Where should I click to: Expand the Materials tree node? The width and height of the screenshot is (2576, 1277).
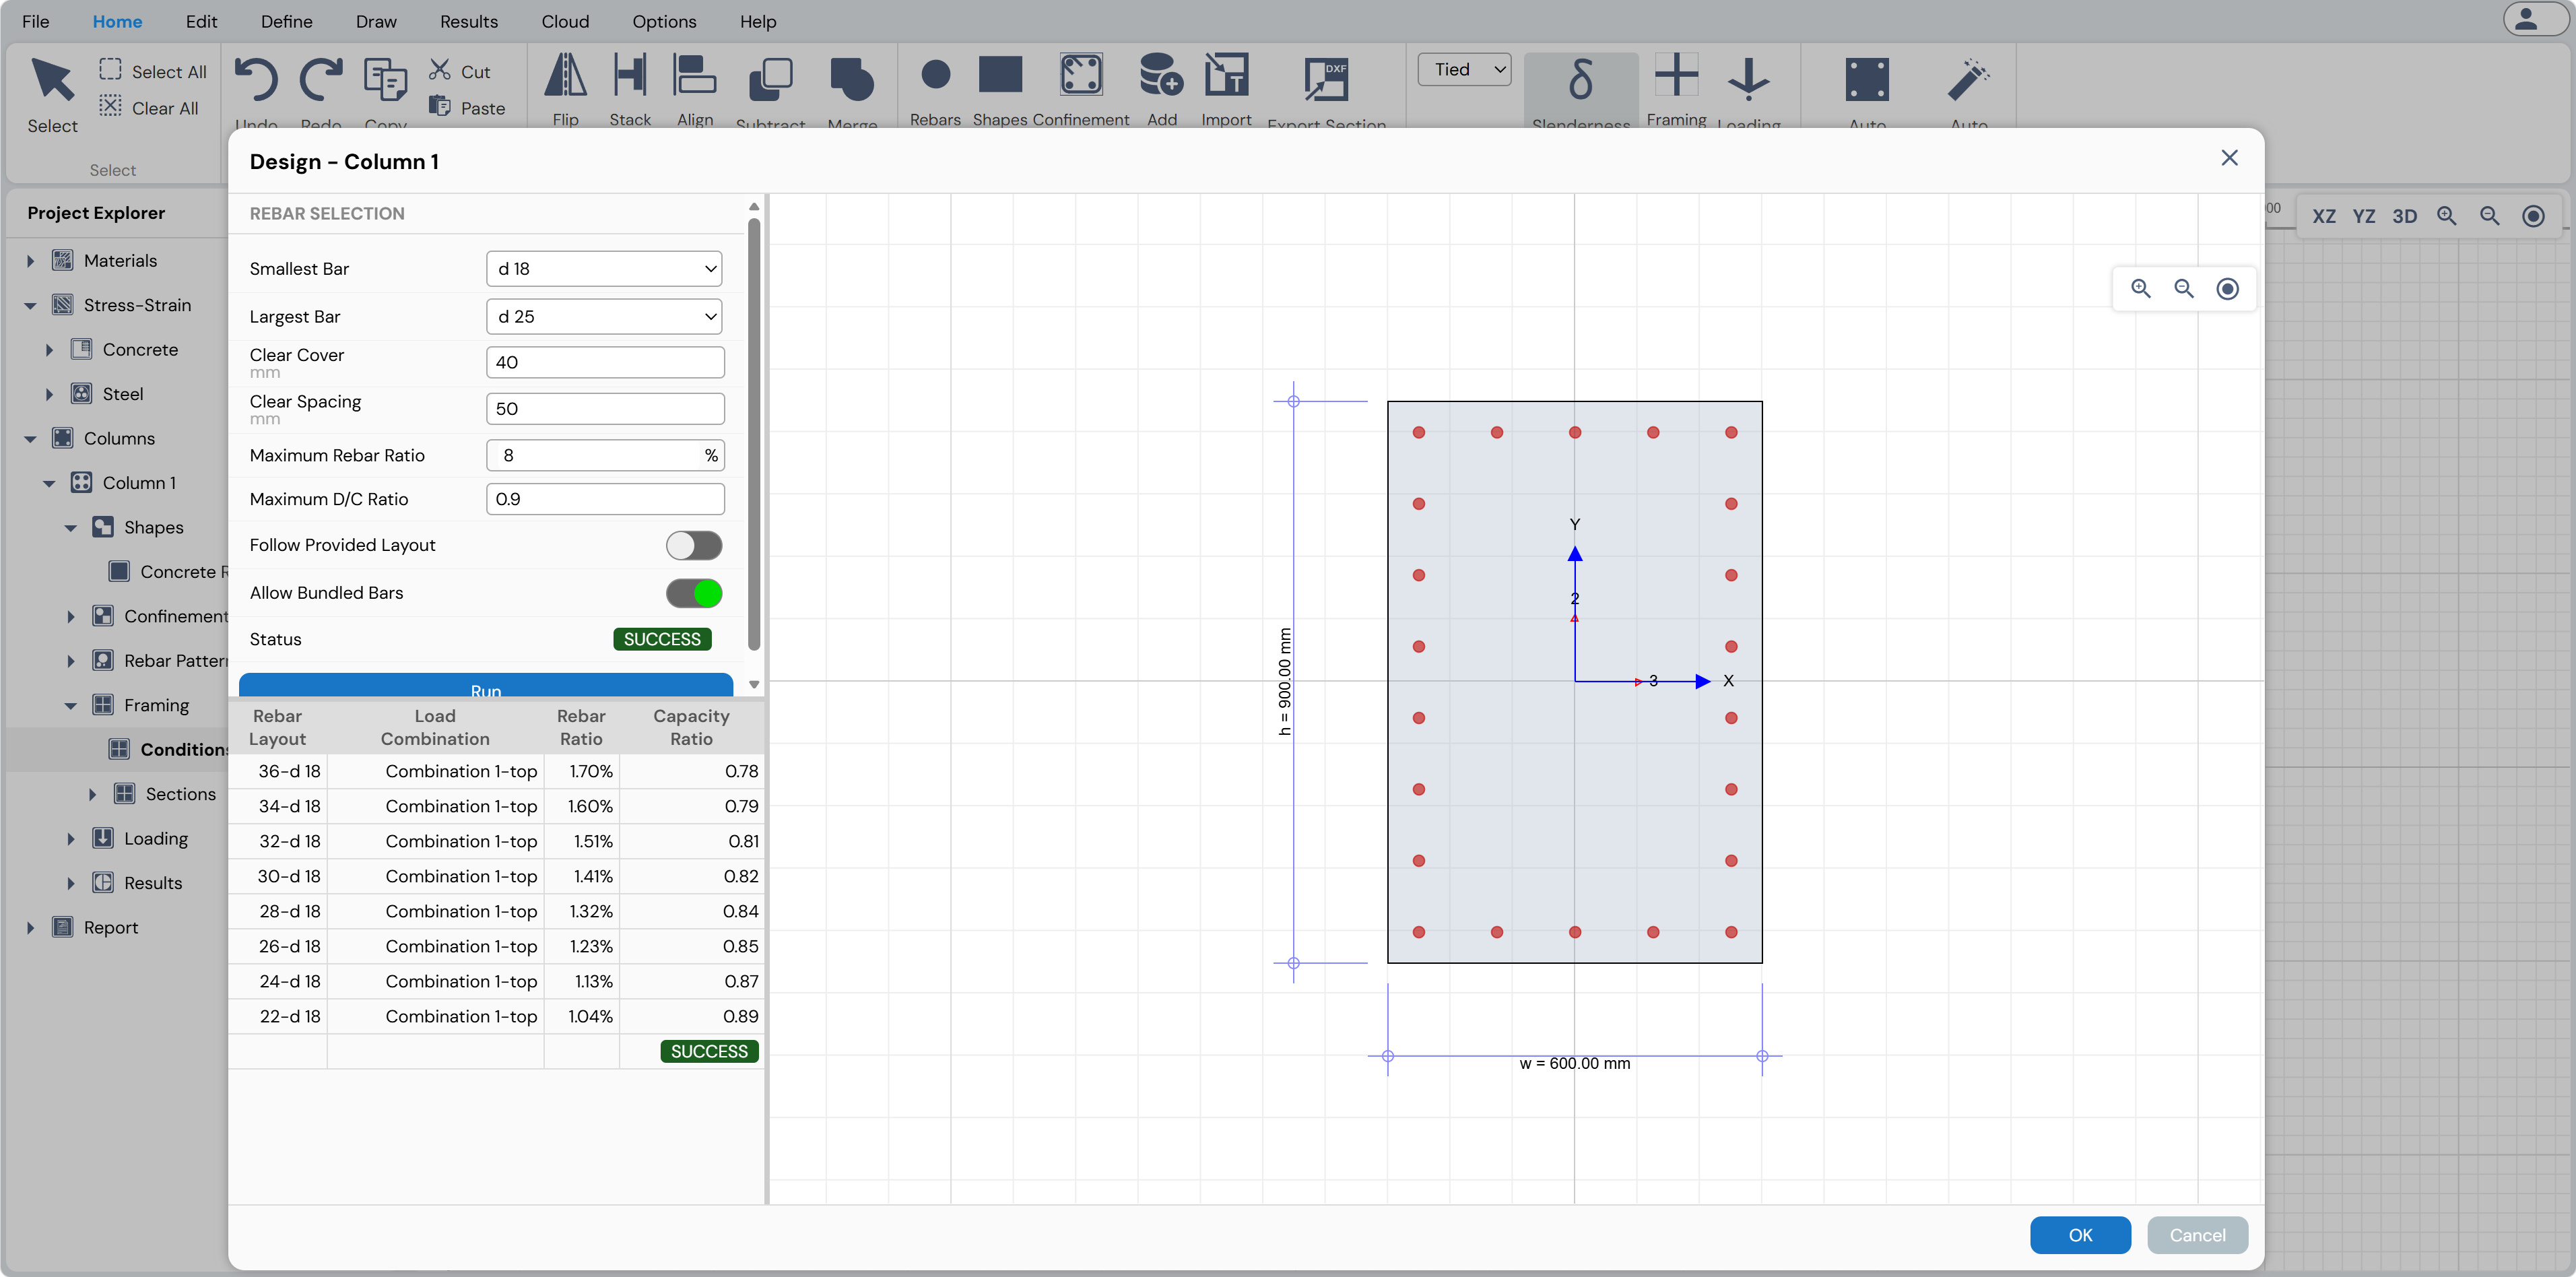click(x=30, y=261)
